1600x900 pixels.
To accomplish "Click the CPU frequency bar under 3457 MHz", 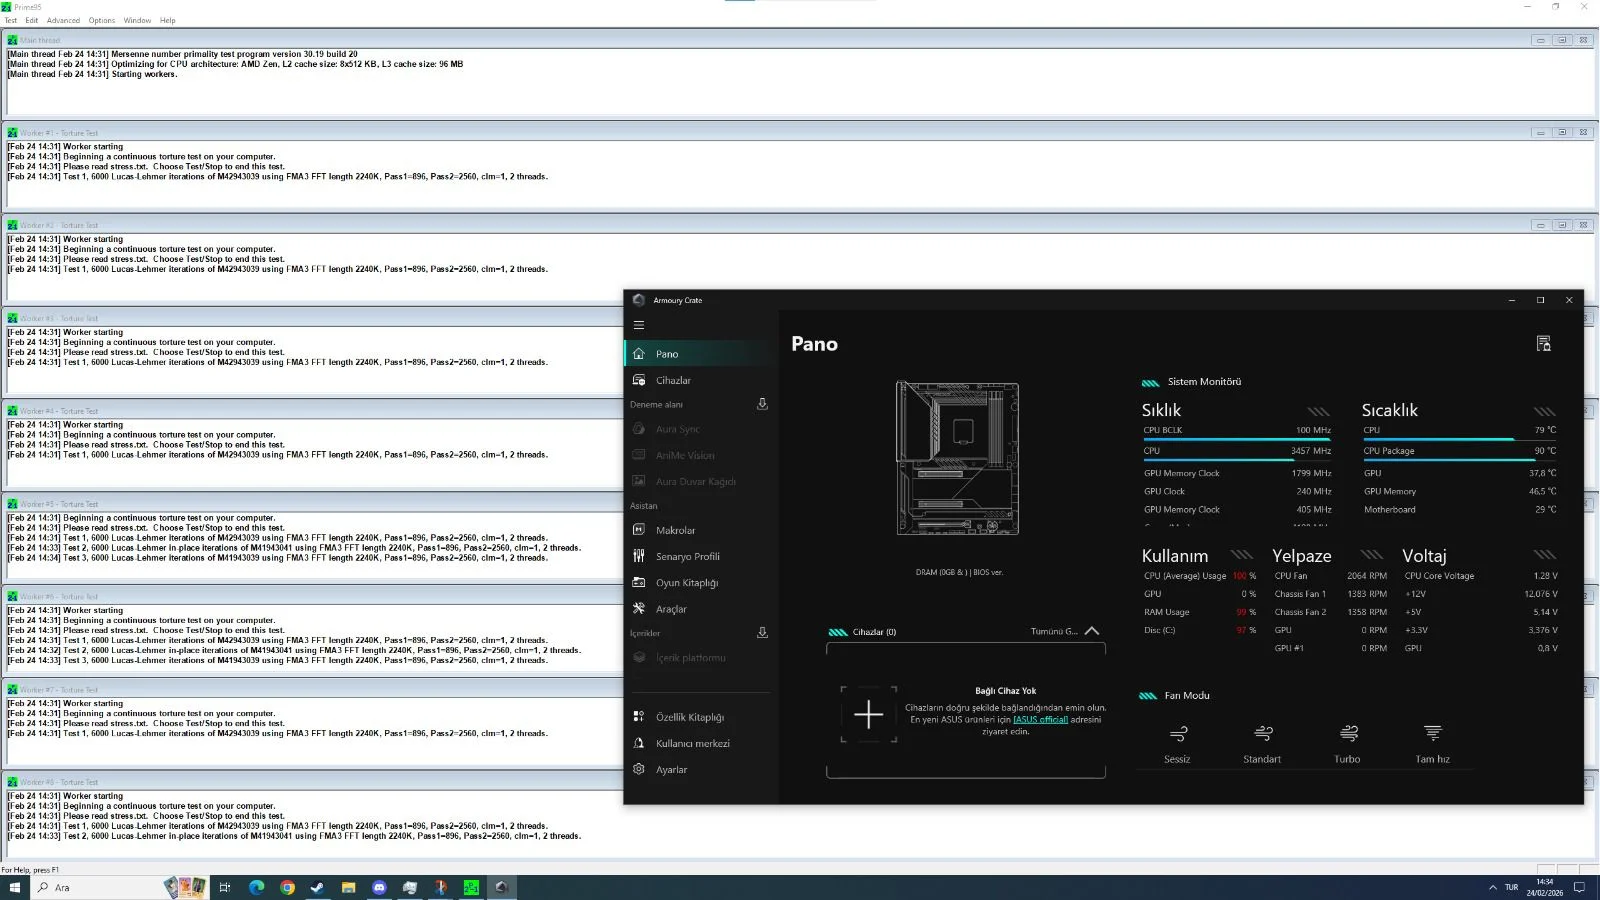I will (x=1237, y=460).
